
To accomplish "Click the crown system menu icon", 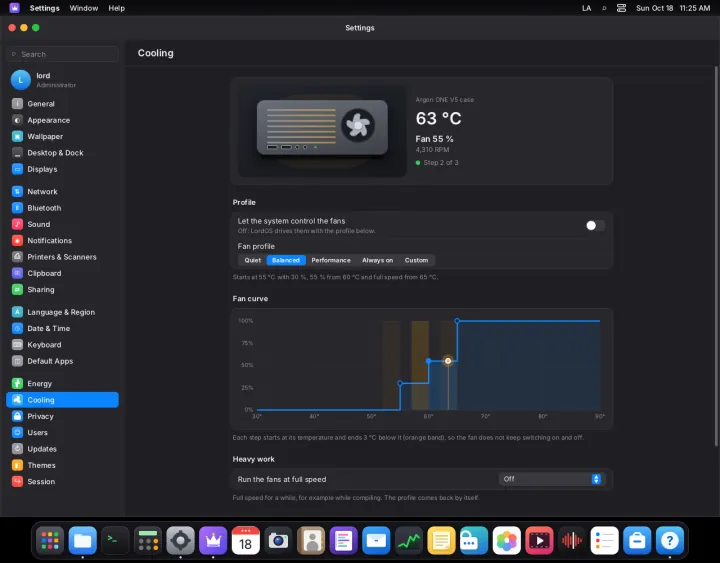I will tap(15, 8).
